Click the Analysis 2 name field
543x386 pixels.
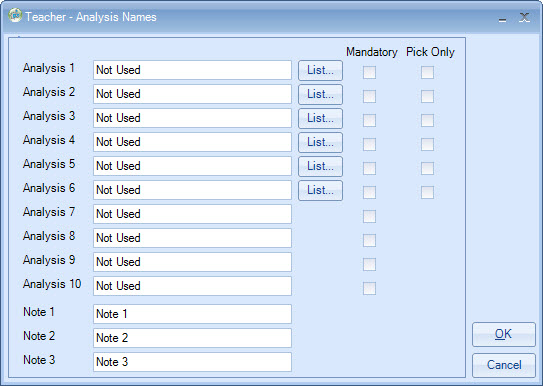[x=192, y=94]
